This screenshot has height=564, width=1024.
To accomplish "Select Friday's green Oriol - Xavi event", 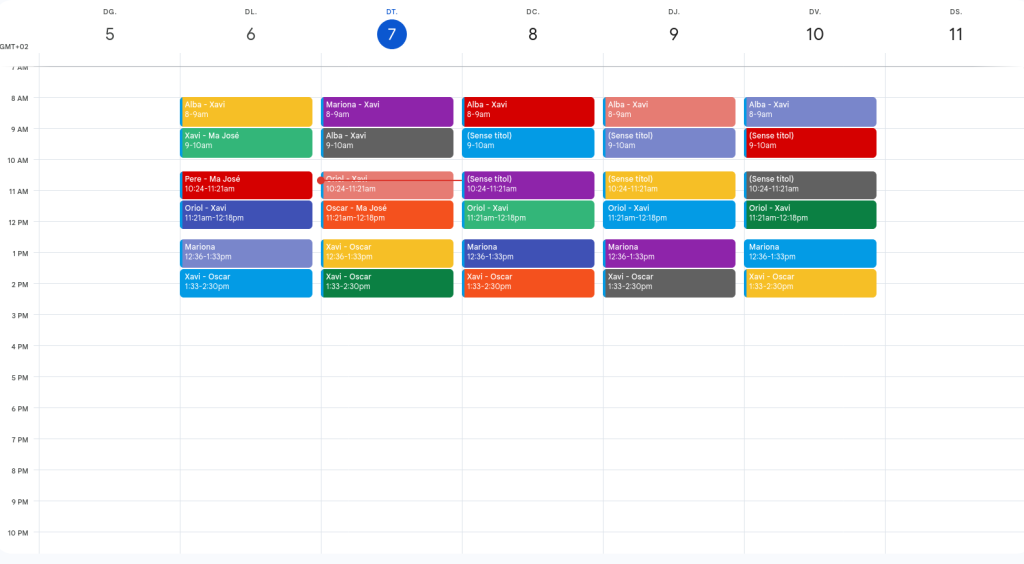I will 810,214.
